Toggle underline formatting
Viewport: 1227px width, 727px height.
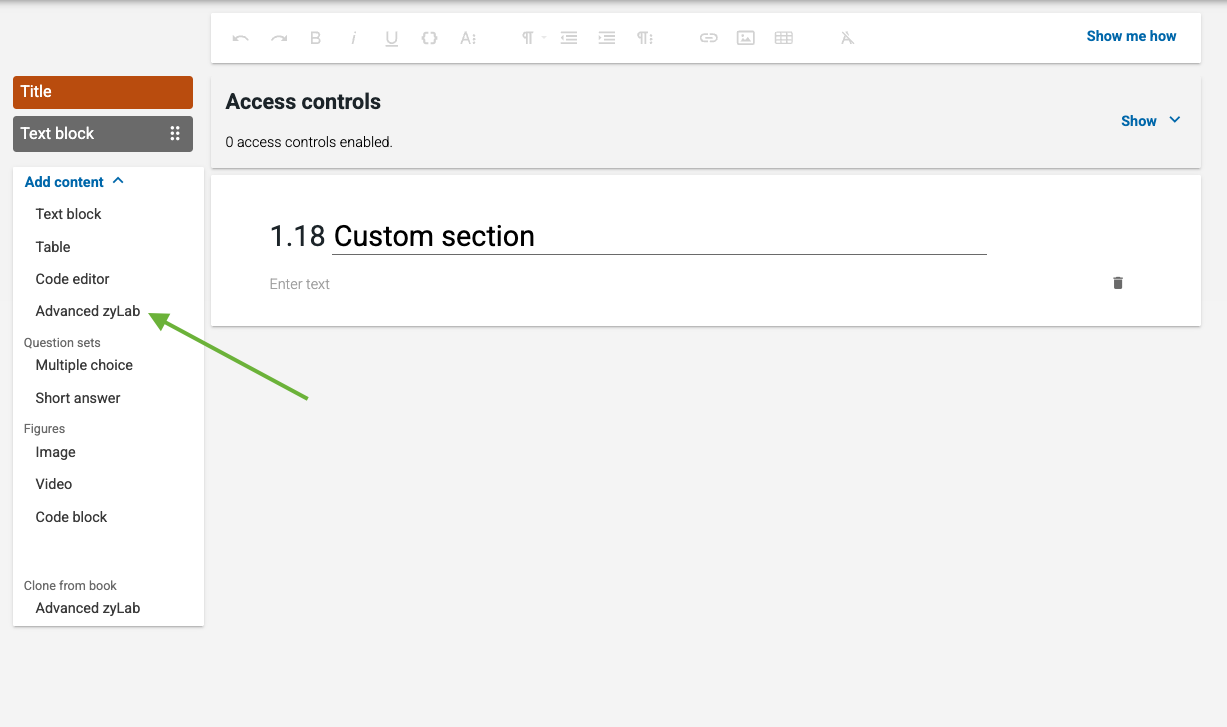[x=391, y=38]
